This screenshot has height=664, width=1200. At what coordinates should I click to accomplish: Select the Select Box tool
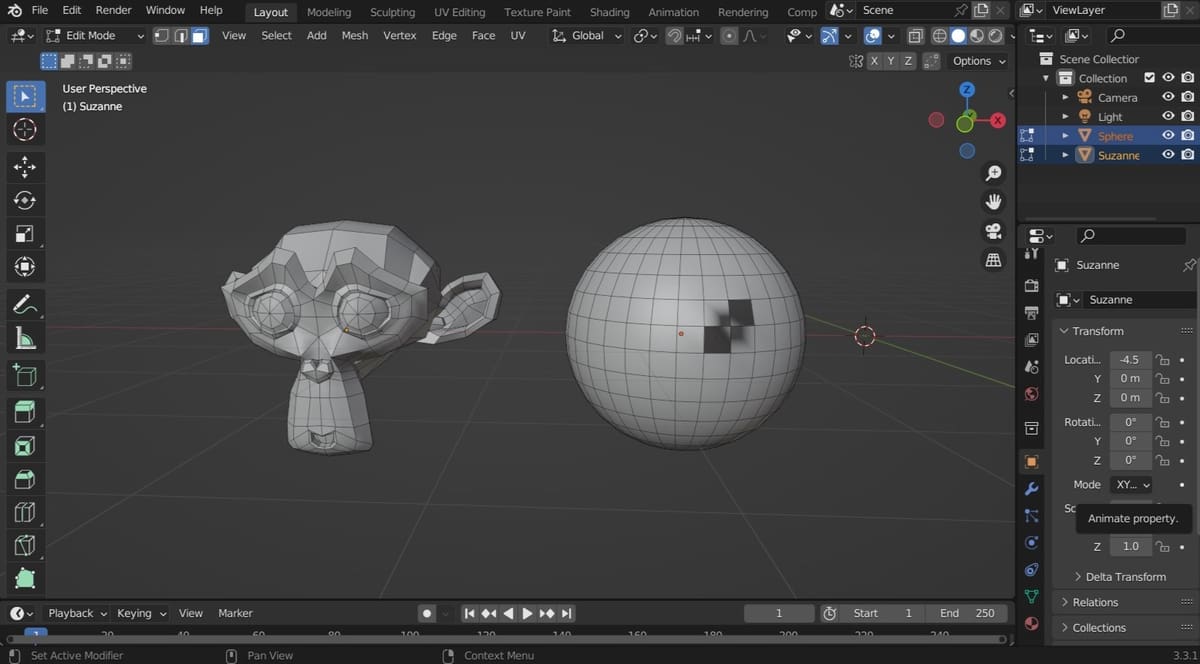point(25,96)
